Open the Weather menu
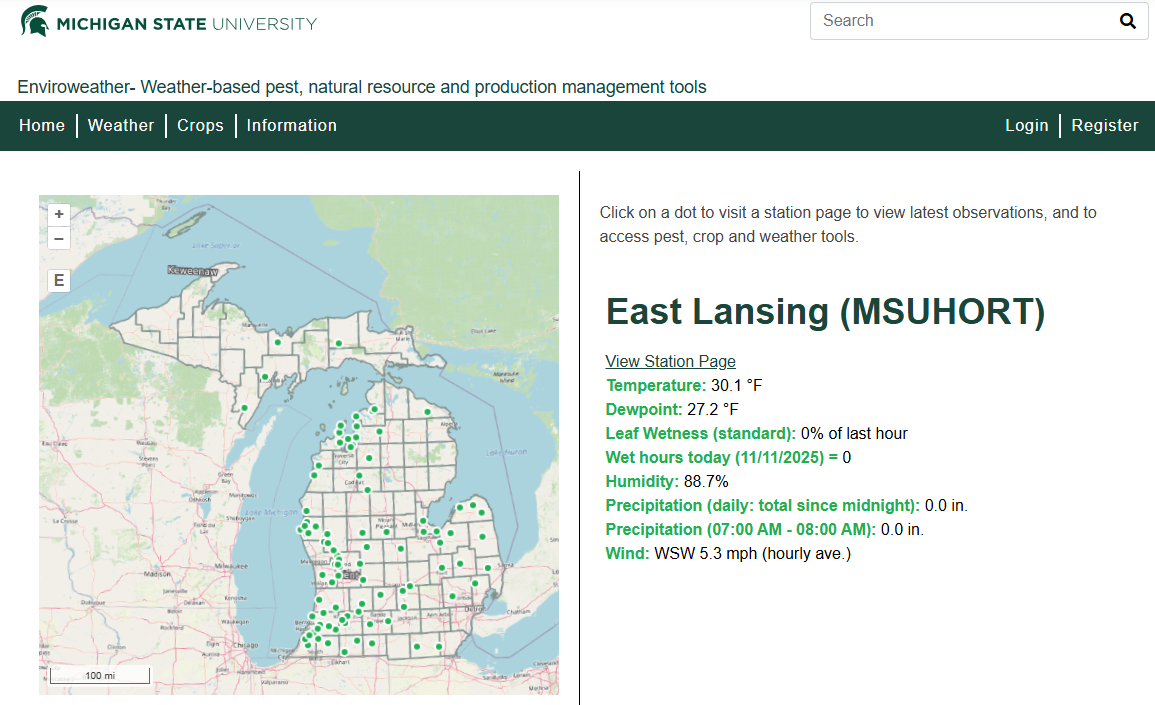 click(121, 125)
